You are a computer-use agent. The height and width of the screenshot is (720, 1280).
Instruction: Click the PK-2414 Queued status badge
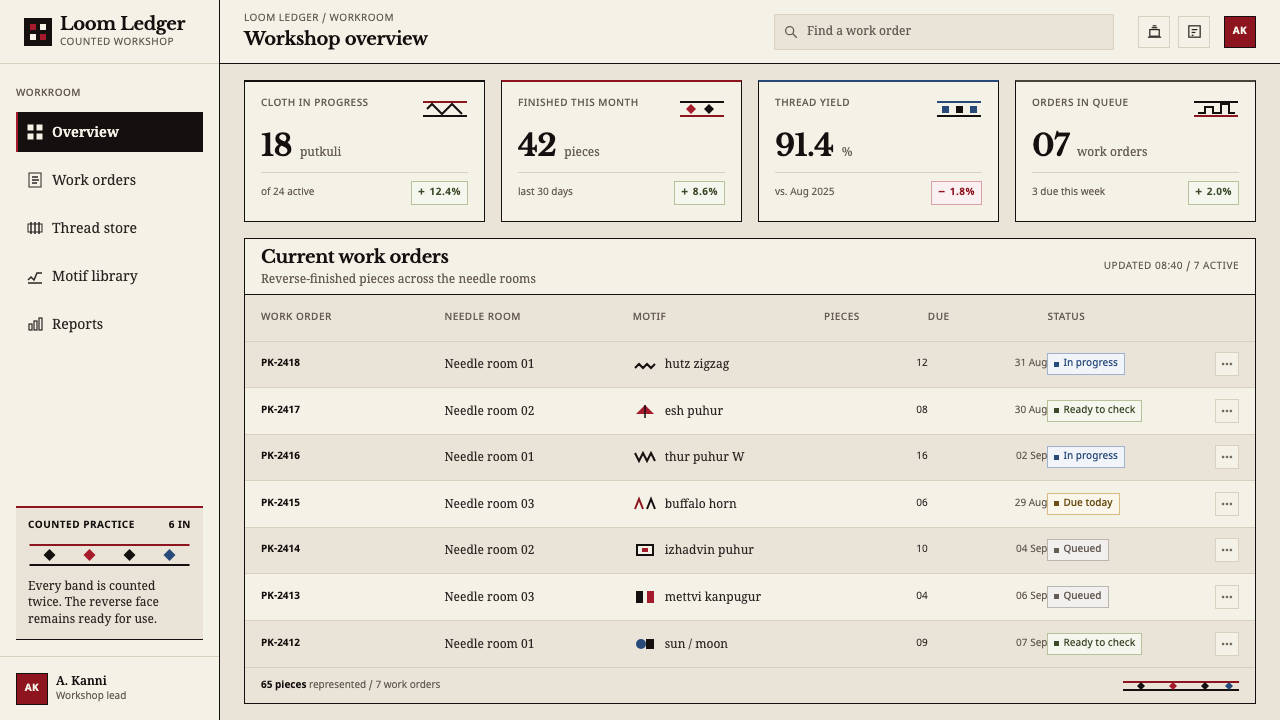click(1078, 550)
